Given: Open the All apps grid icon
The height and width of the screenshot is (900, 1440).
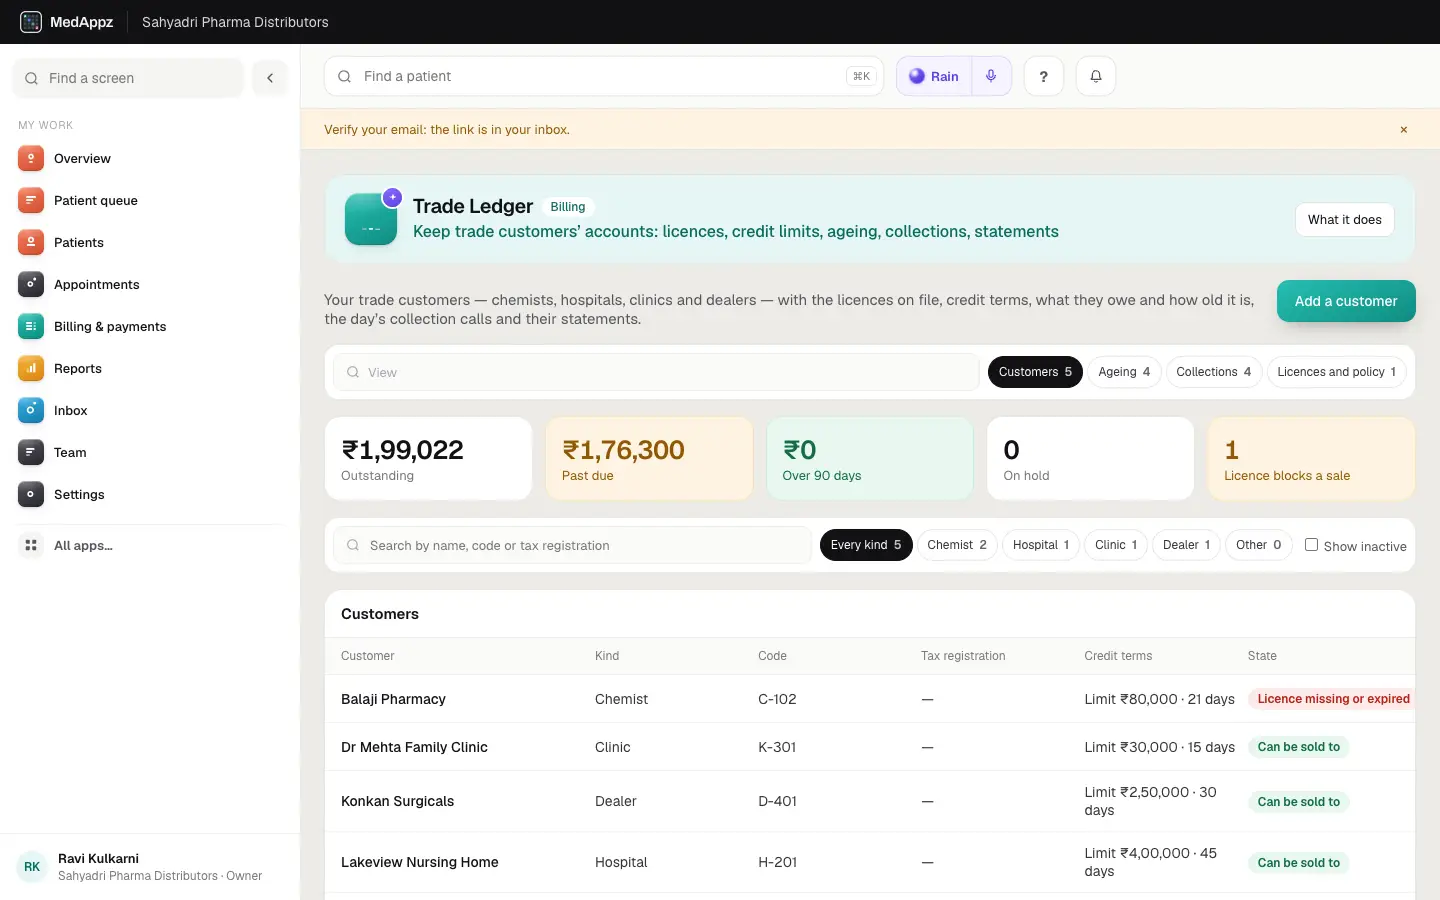Looking at the screenshot, I should (x=31, y=545).
